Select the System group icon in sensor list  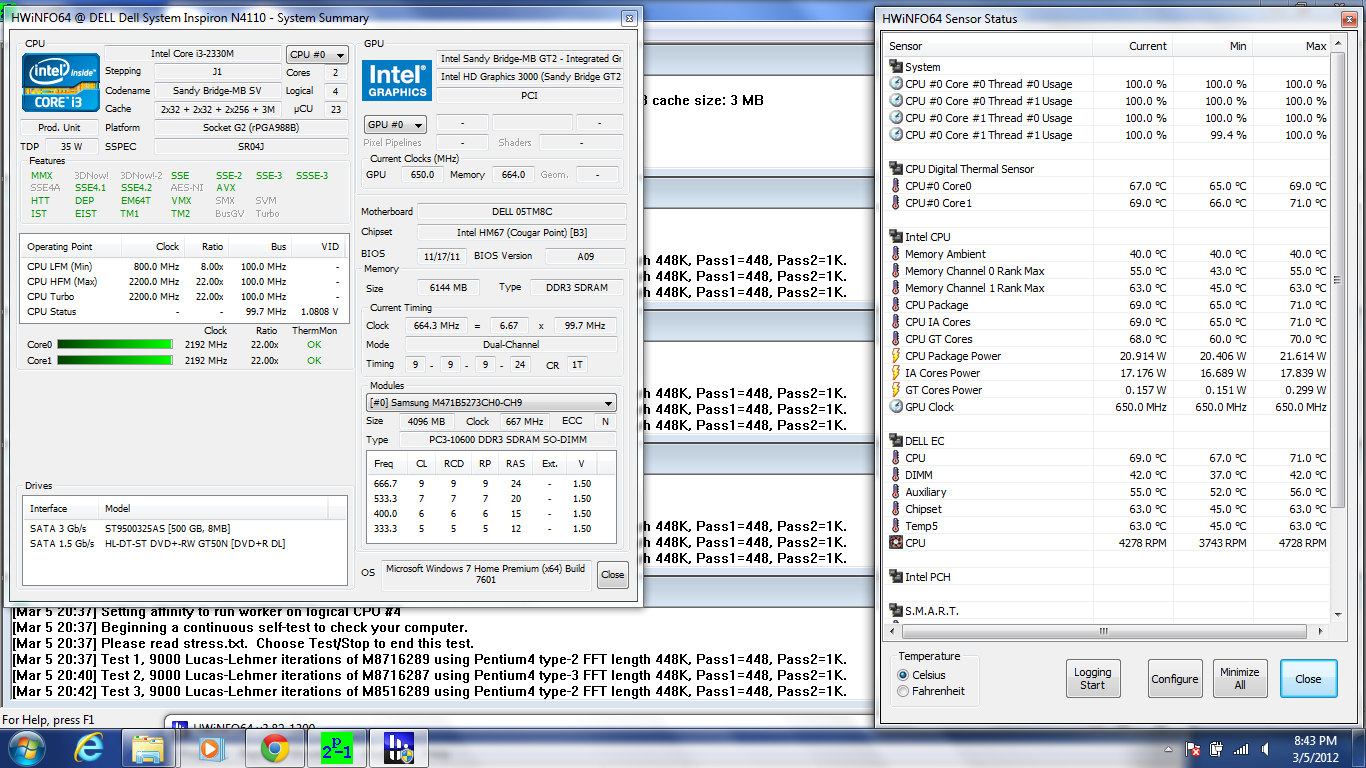[x=896, y=67]
